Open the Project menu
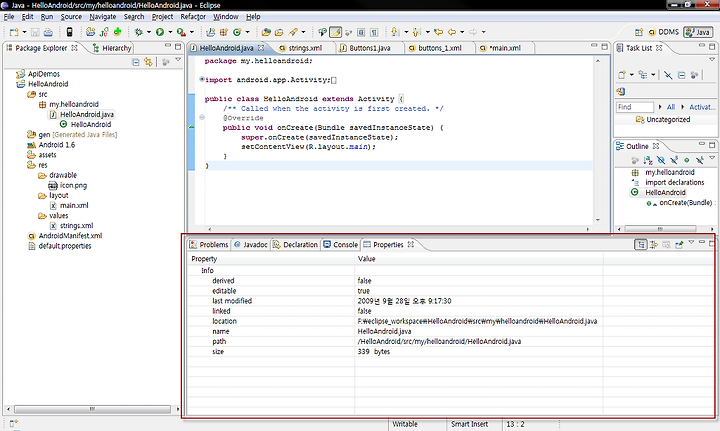 pyautogui.click(x=162, y=17)
